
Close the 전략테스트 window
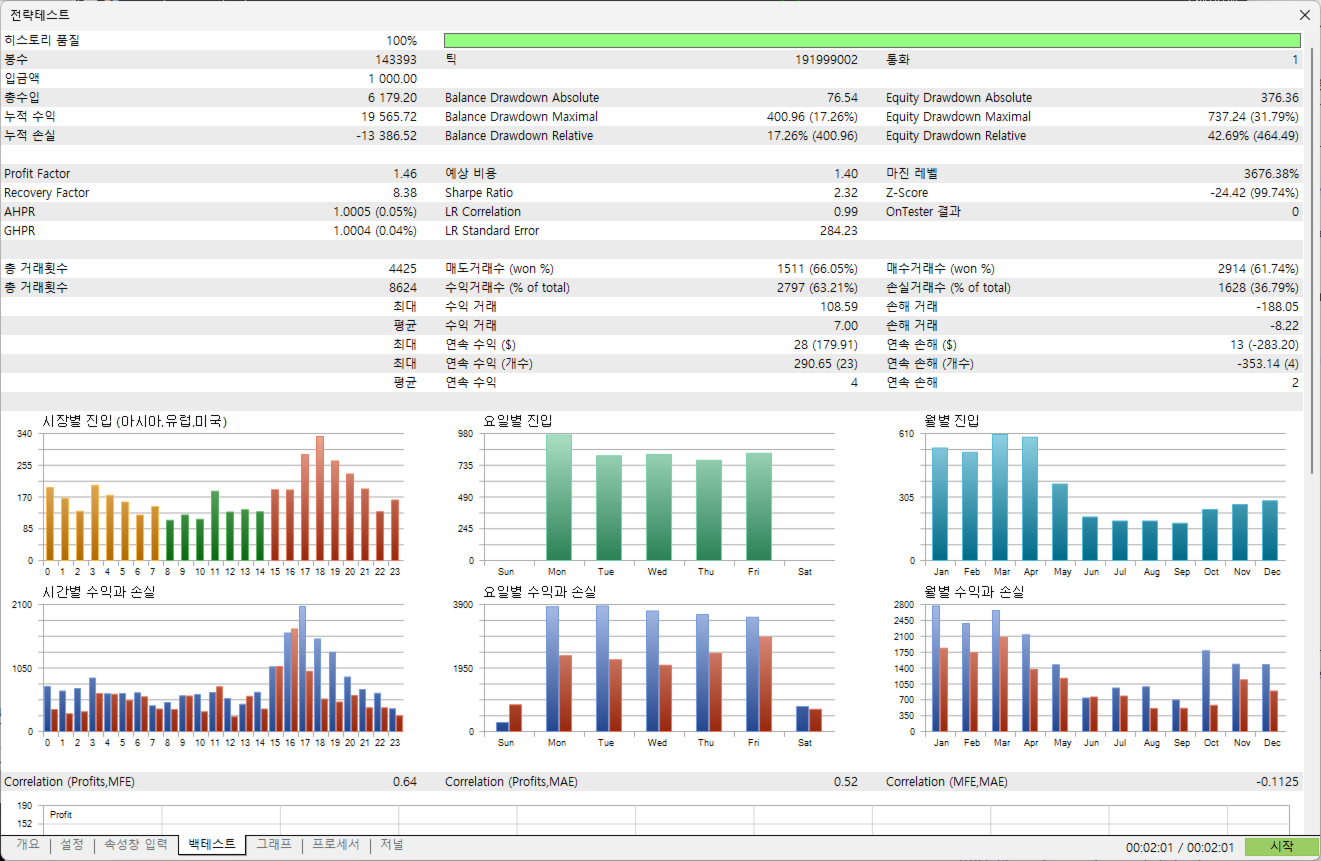point(1304,15)
